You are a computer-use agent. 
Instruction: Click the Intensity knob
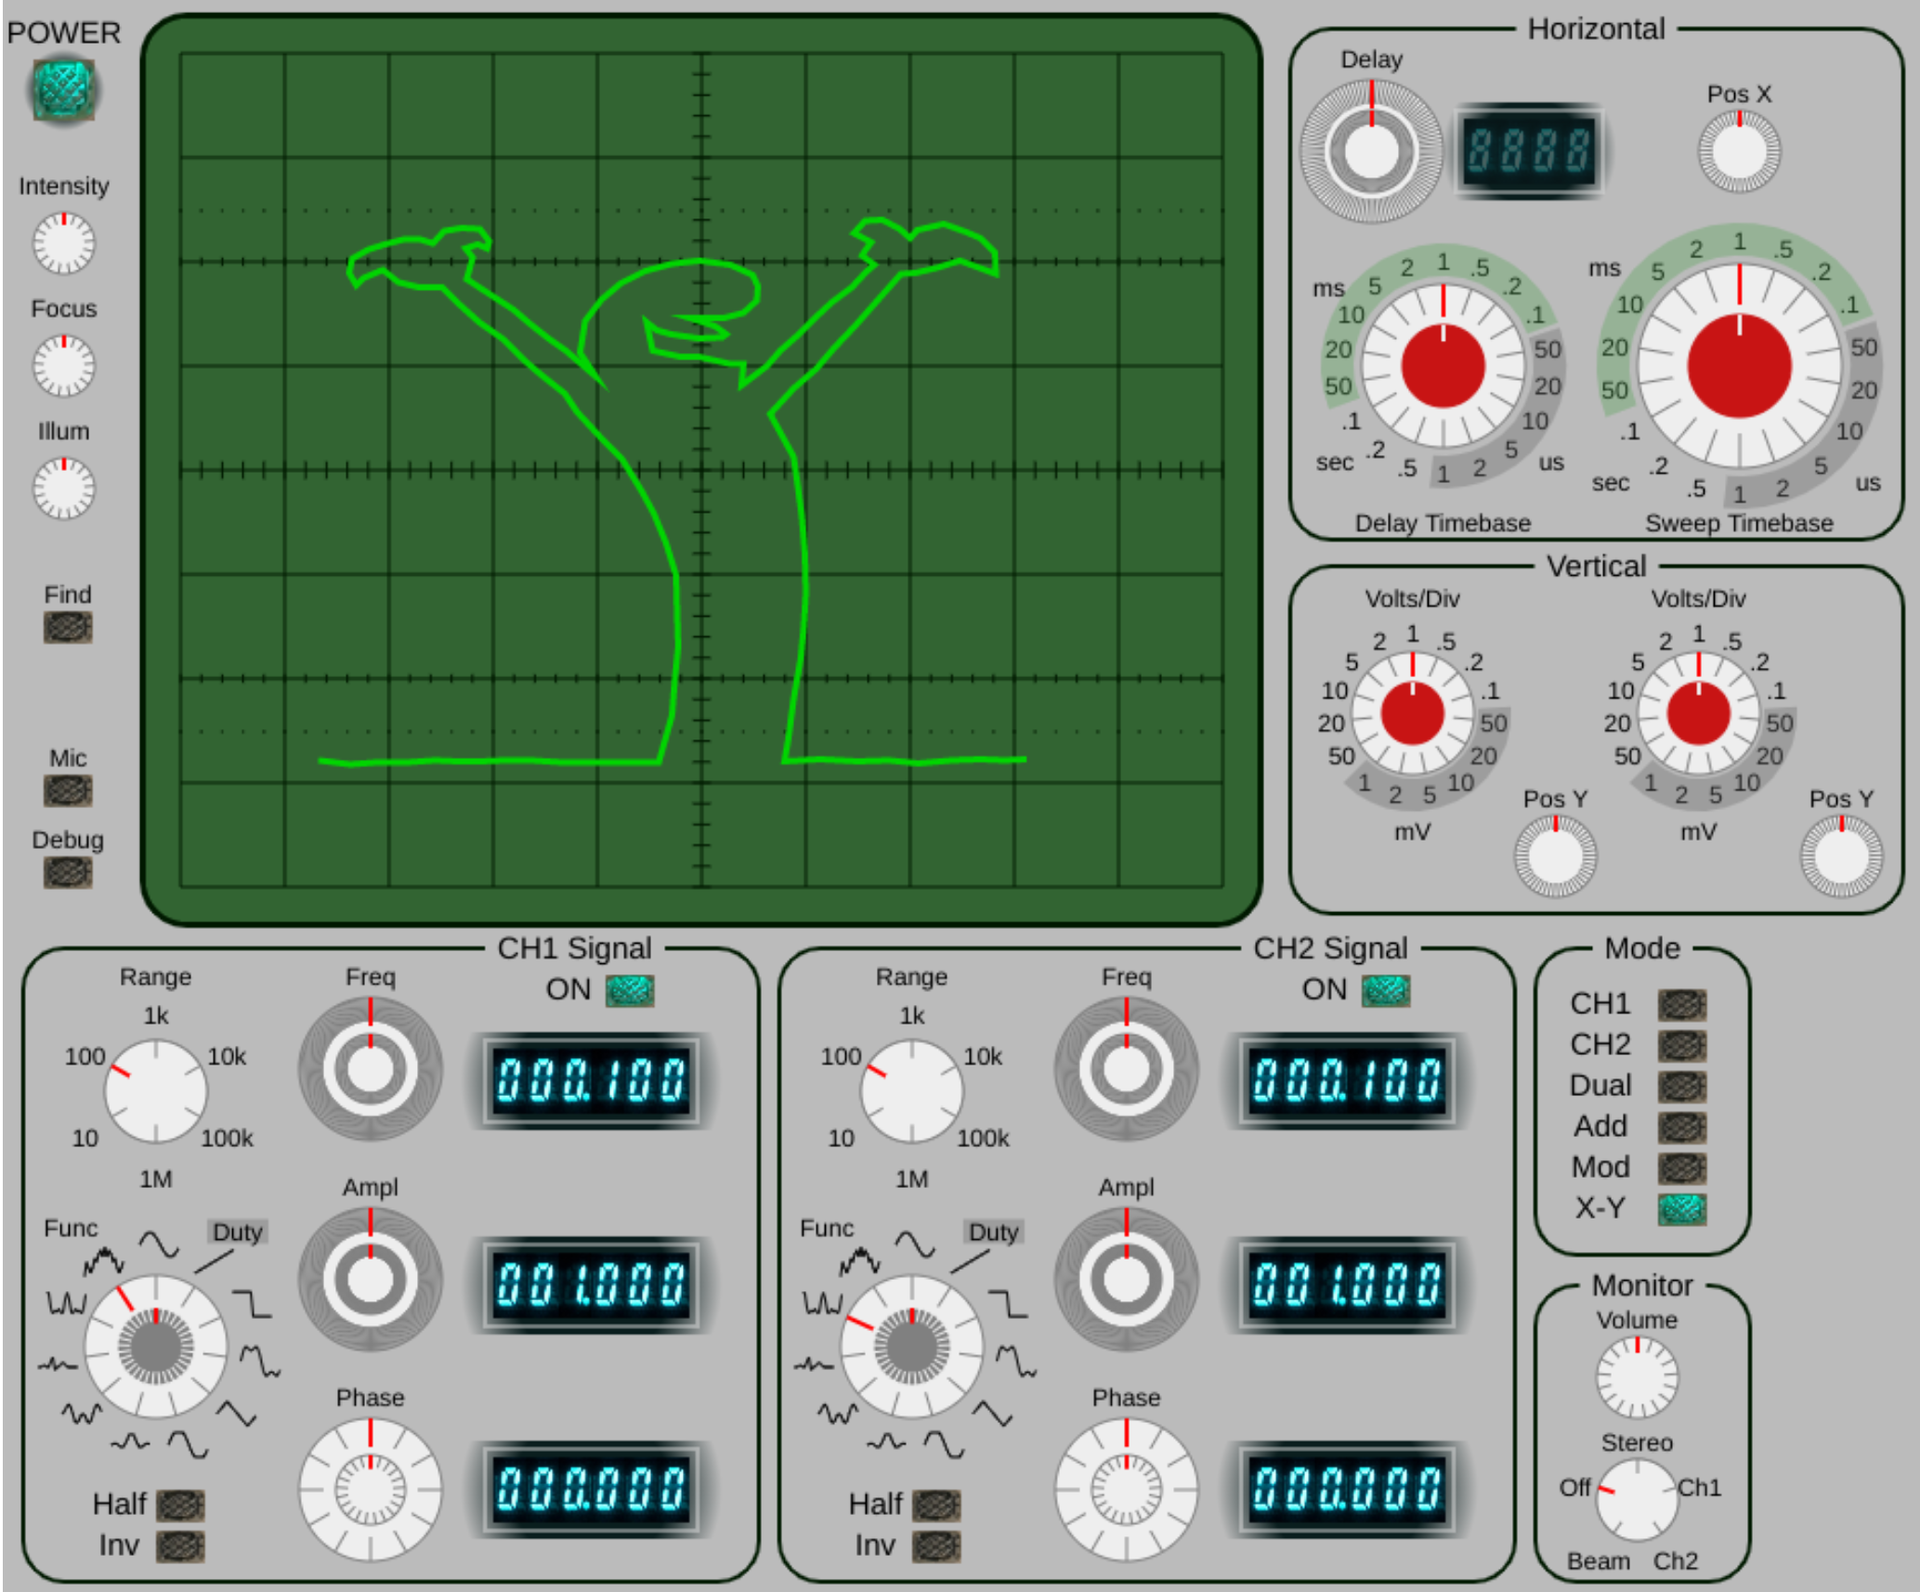tap(64, 243)
